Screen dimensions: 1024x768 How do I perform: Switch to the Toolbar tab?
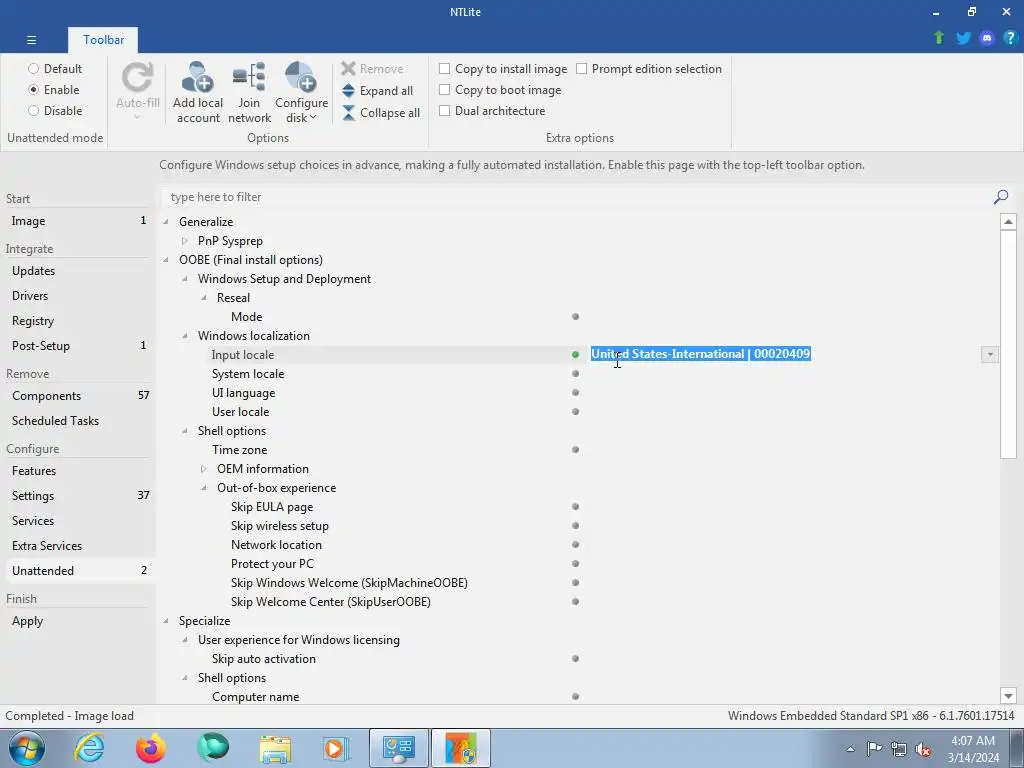(x=103, y=40)
